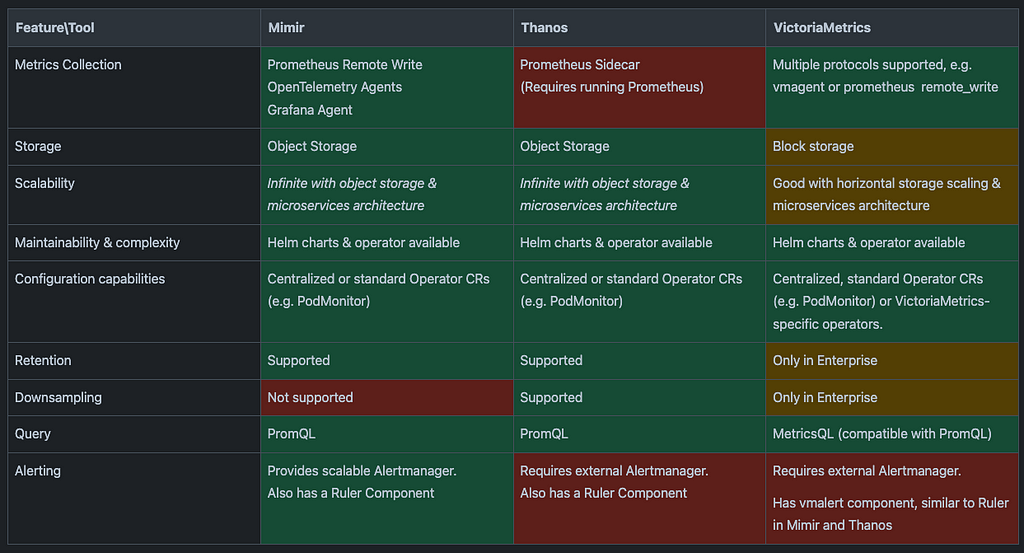Click the Downsampling row label

coord(134,398)
